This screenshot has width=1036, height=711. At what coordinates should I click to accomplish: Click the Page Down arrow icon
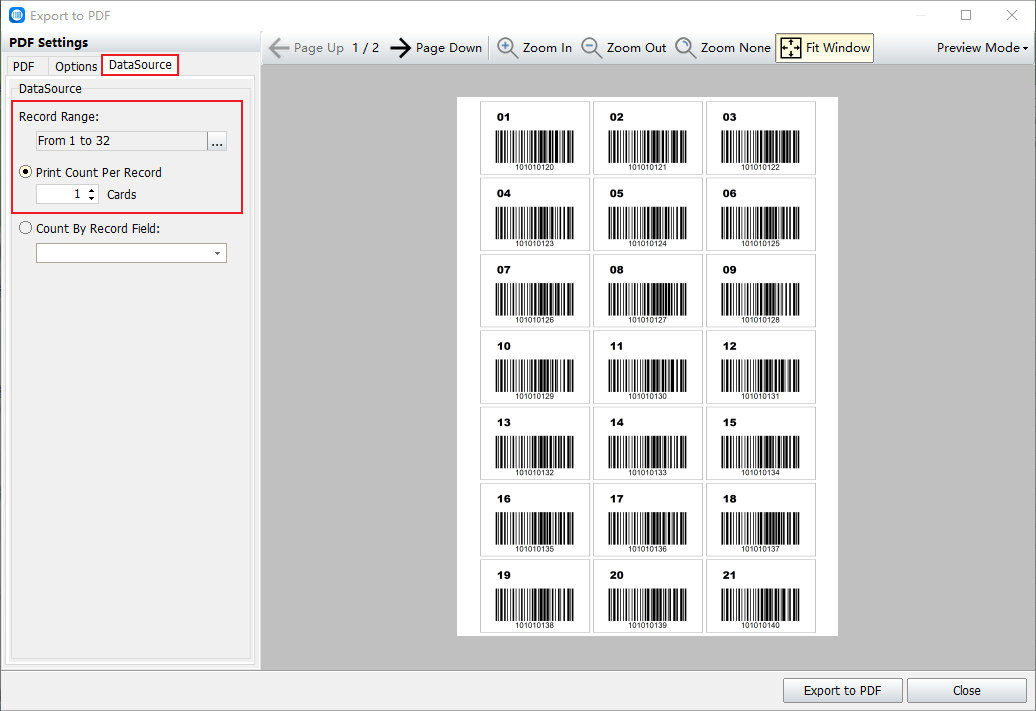click(x=400, y=48)
